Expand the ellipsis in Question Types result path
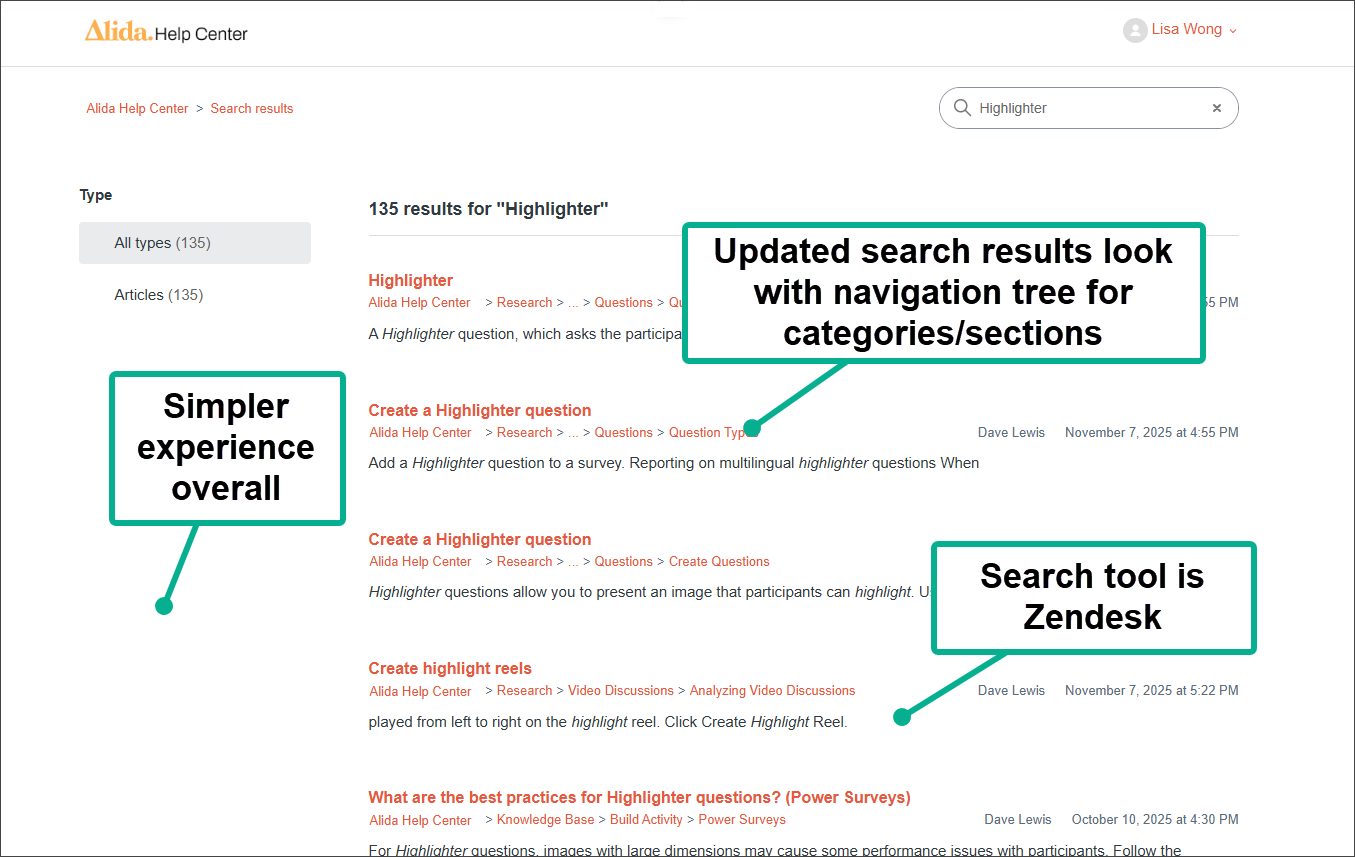Viewport: 1355px width, 857px height. click(573, 432)
